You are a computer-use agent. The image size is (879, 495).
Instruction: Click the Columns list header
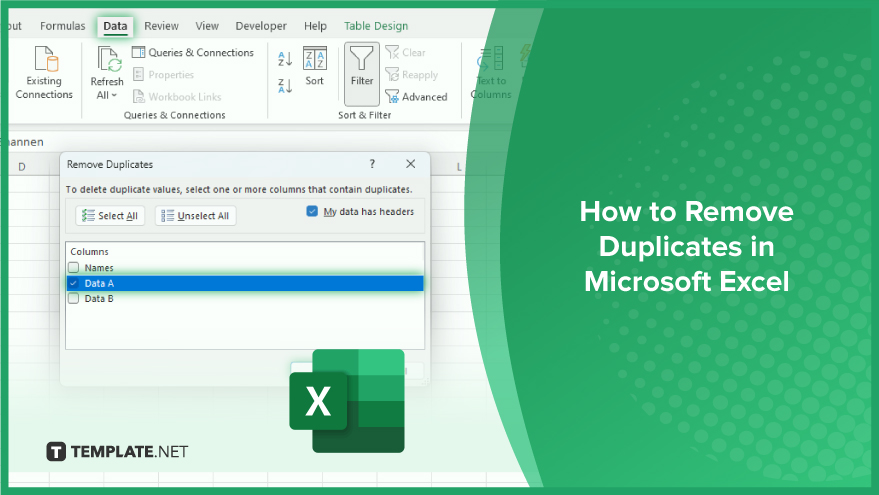click(x=89, y=252)
